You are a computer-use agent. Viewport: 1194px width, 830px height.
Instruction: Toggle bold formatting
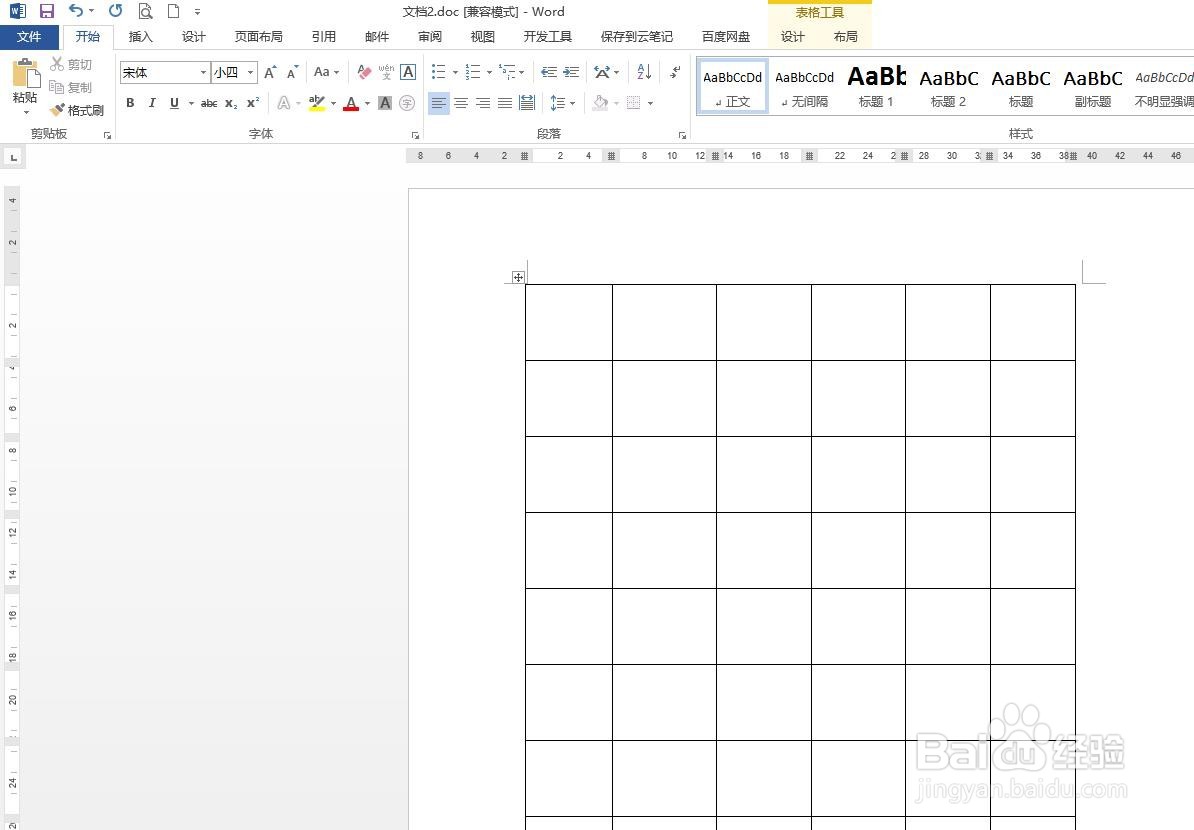pos(130,103)
